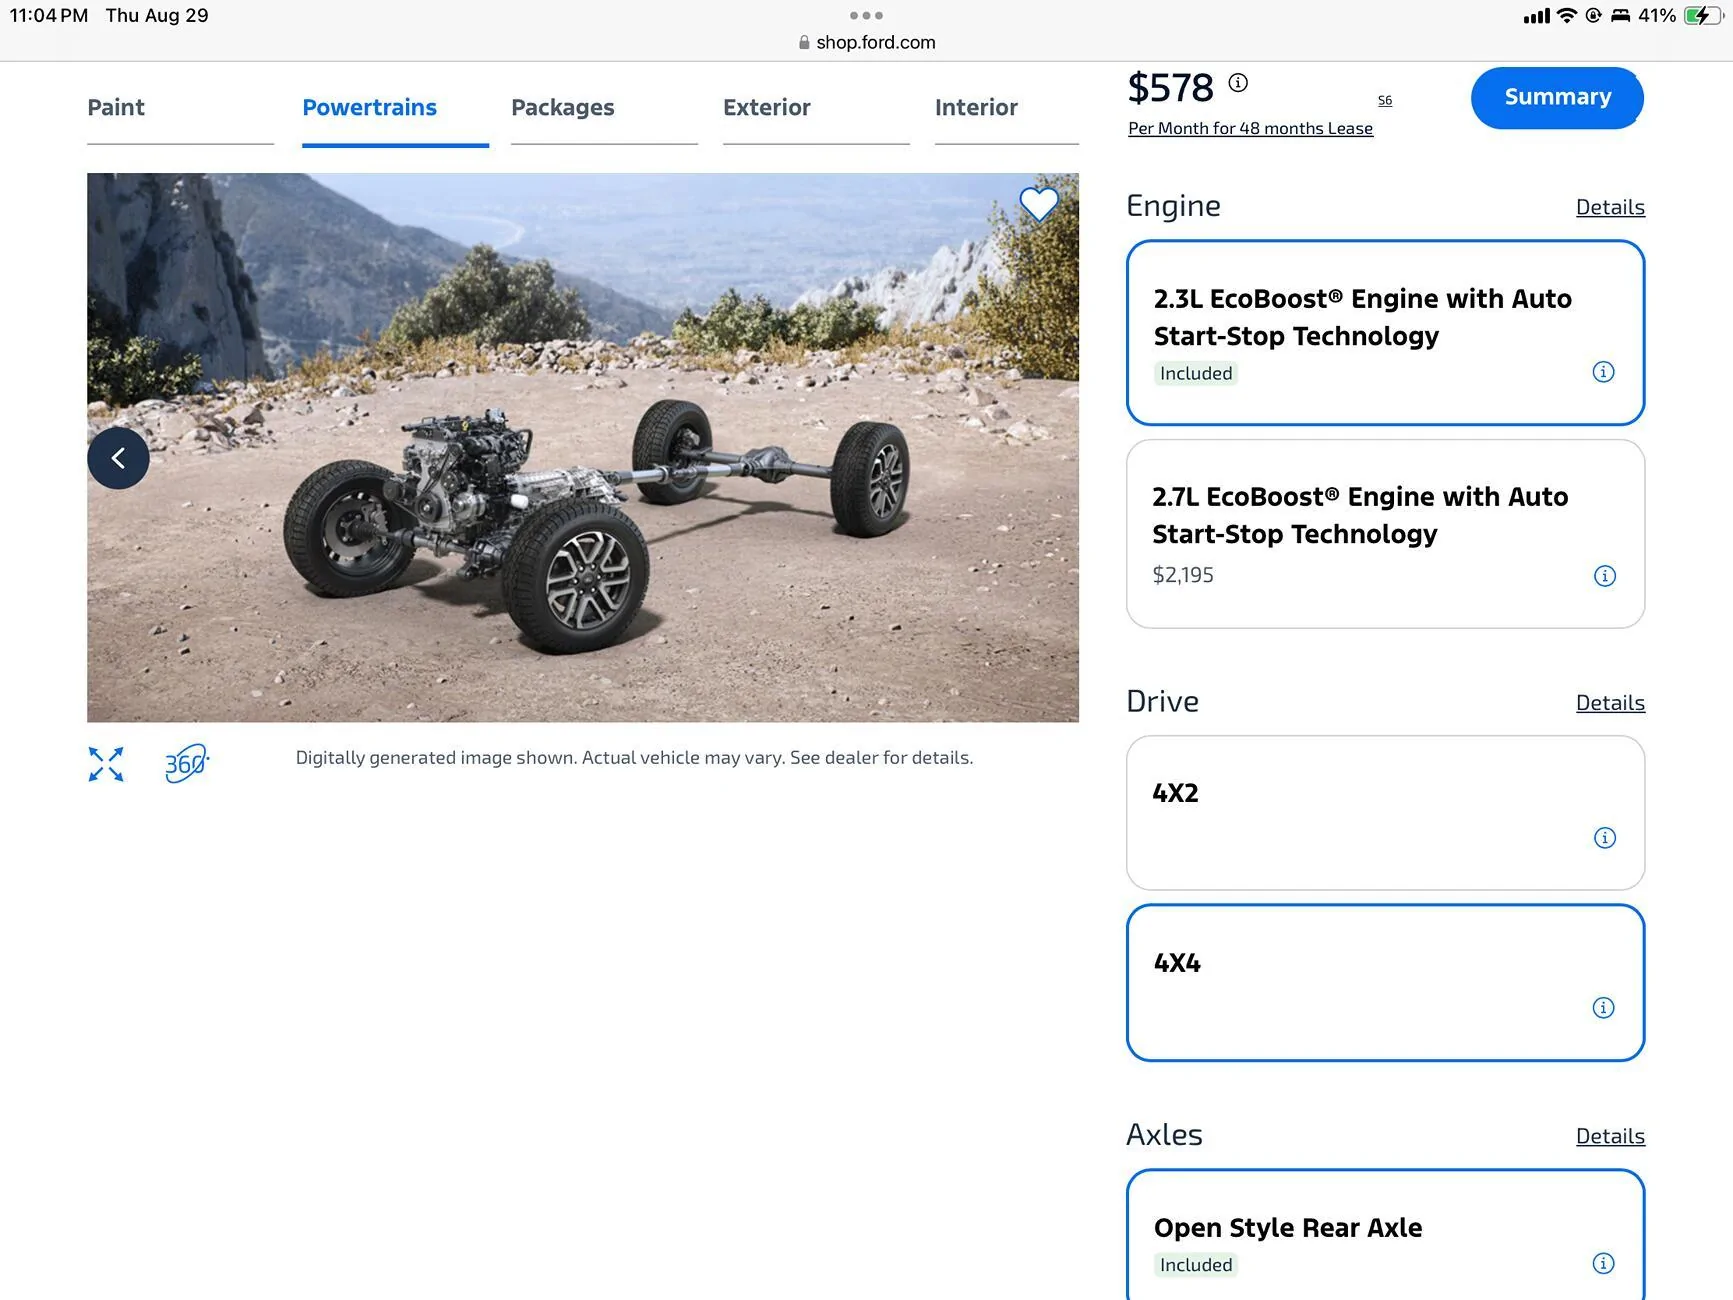
Task: Open fullscreen view of the vehicle image
Action: pyautogui.click(x=105, y=764)
